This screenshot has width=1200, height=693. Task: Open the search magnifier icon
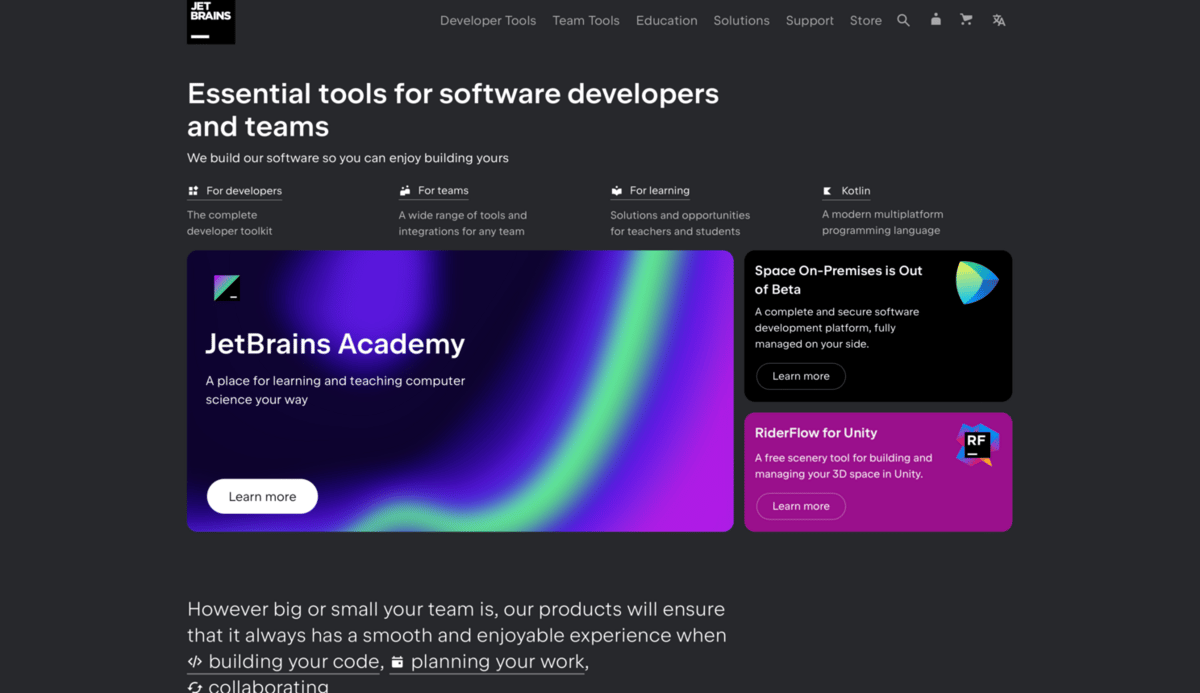pos(903,20)
